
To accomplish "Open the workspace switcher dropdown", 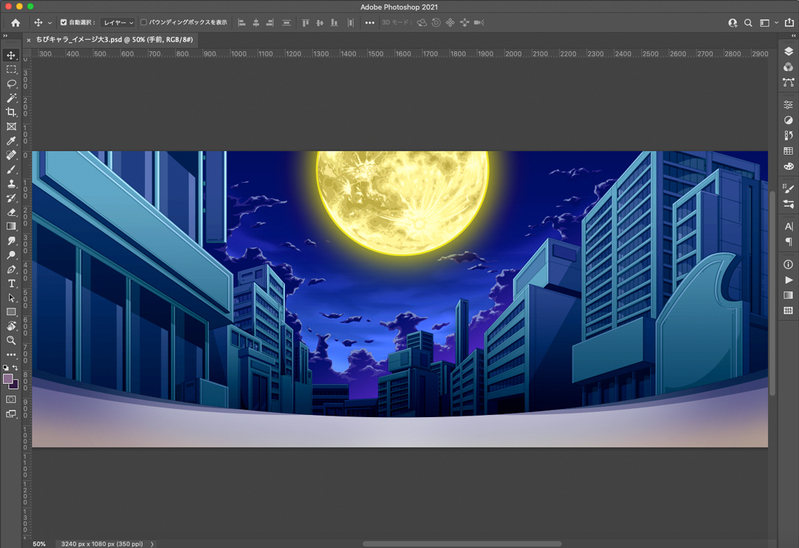I will click(x=768, y=22).
